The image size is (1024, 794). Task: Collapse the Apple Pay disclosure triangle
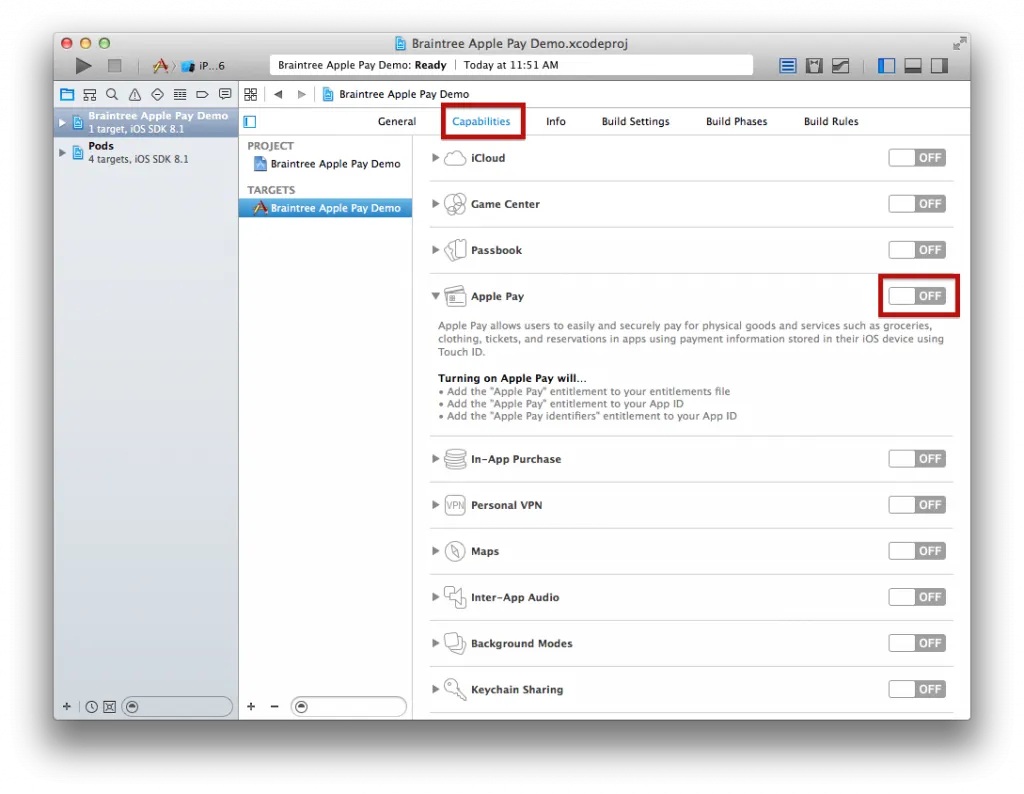pyautogui.click(x=435, y=296)
